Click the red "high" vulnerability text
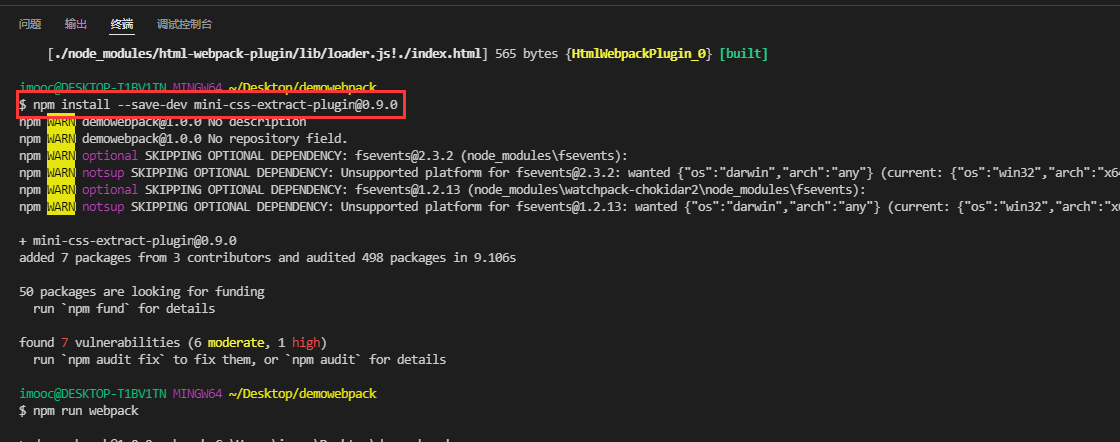Screen dimensions: 1120x442 (x=306, y=342)
